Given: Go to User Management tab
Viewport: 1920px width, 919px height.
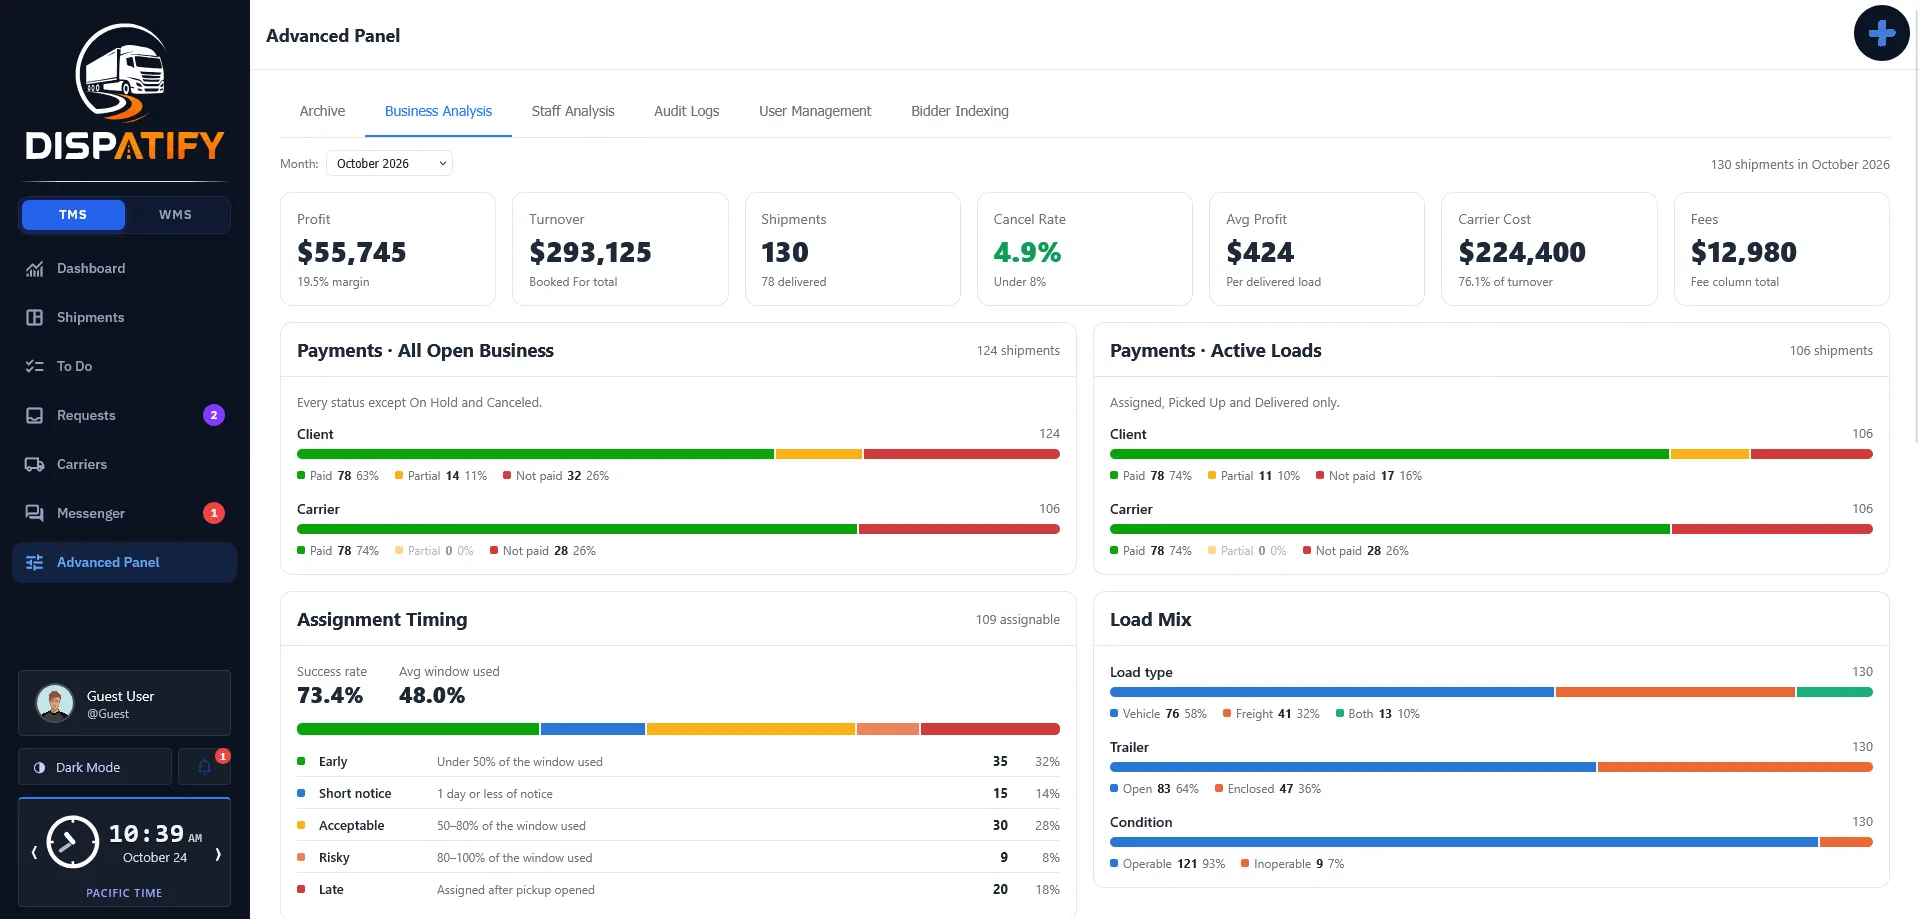Looking at the screenshot, I should [x=815, y=111].
